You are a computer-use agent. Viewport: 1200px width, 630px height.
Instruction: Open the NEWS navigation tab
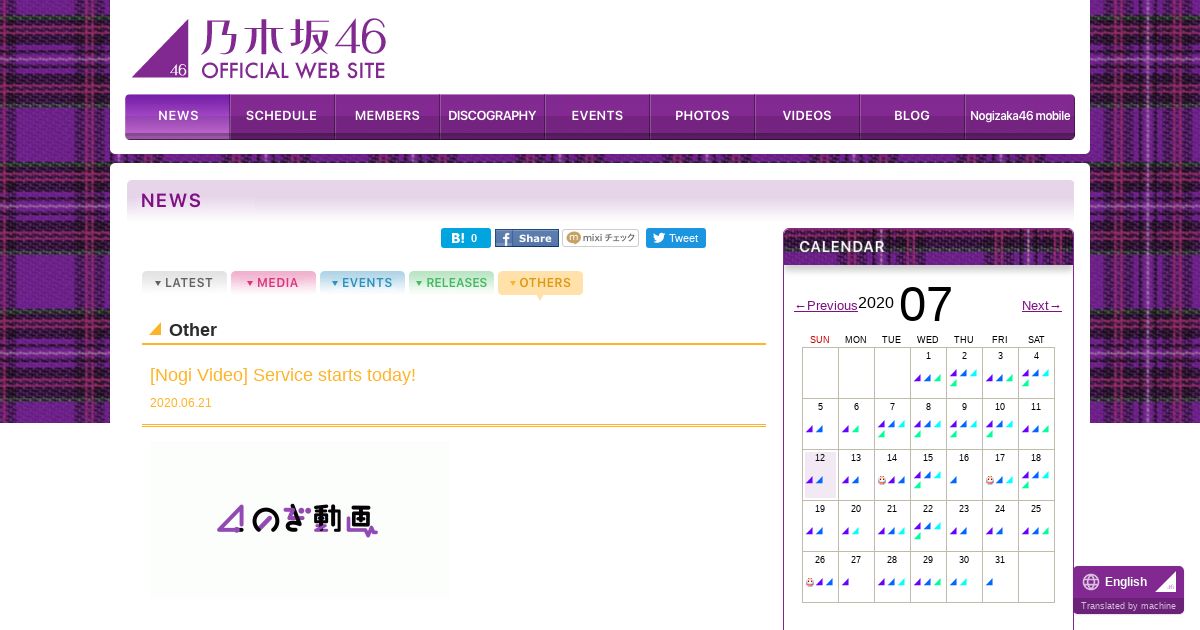(178, 116)
